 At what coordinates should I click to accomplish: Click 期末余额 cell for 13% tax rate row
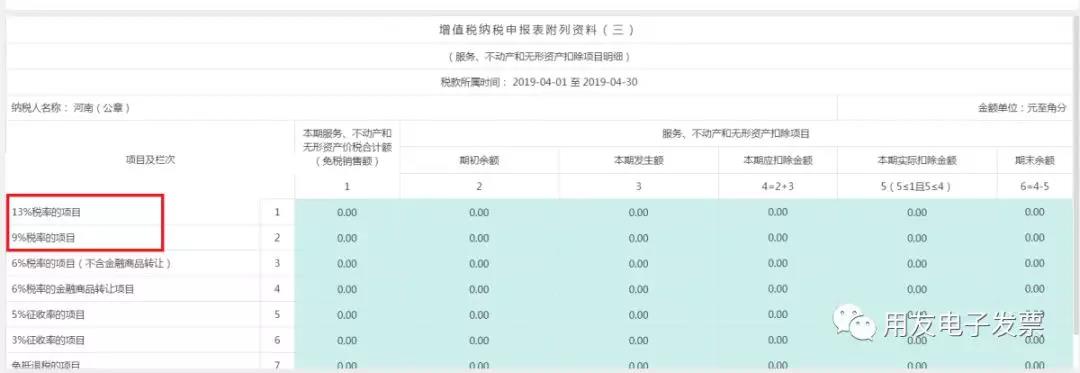pos(1035,213)
